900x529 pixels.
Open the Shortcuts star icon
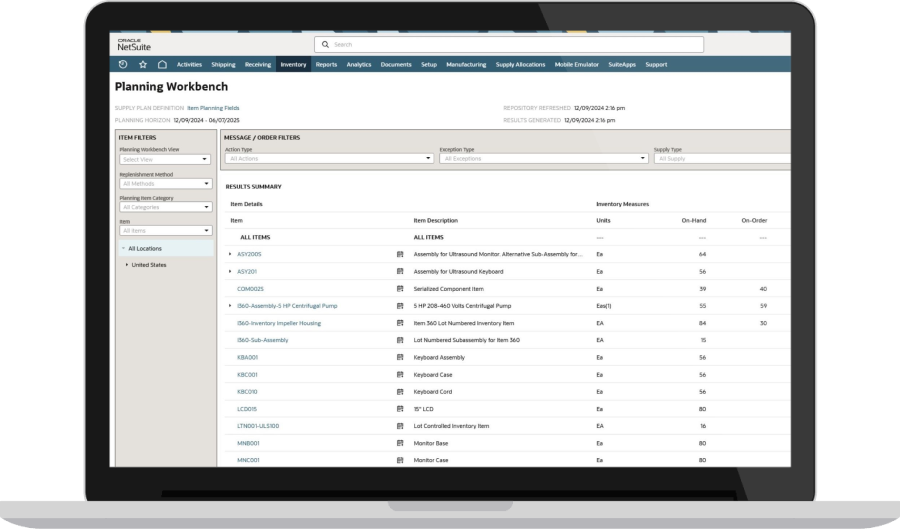[x=143, y=64]
